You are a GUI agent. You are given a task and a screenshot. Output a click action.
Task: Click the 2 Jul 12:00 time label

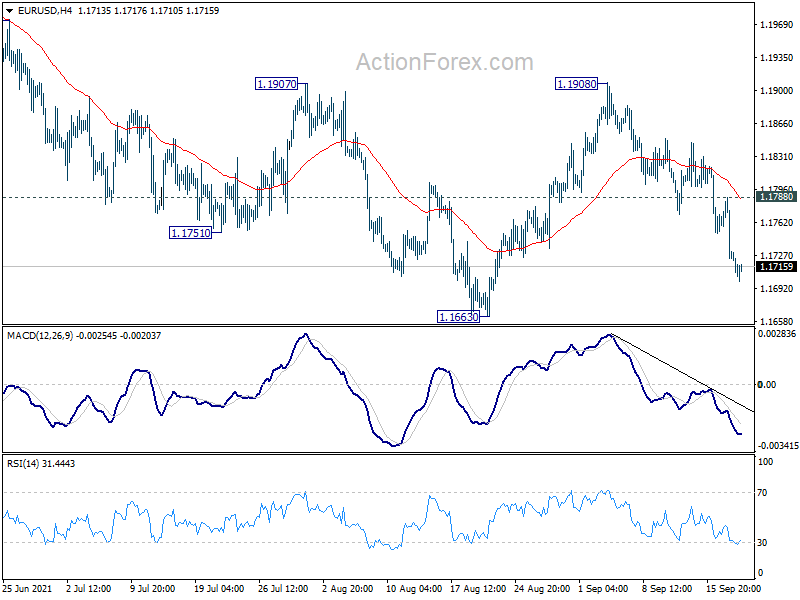click(89, 588)
